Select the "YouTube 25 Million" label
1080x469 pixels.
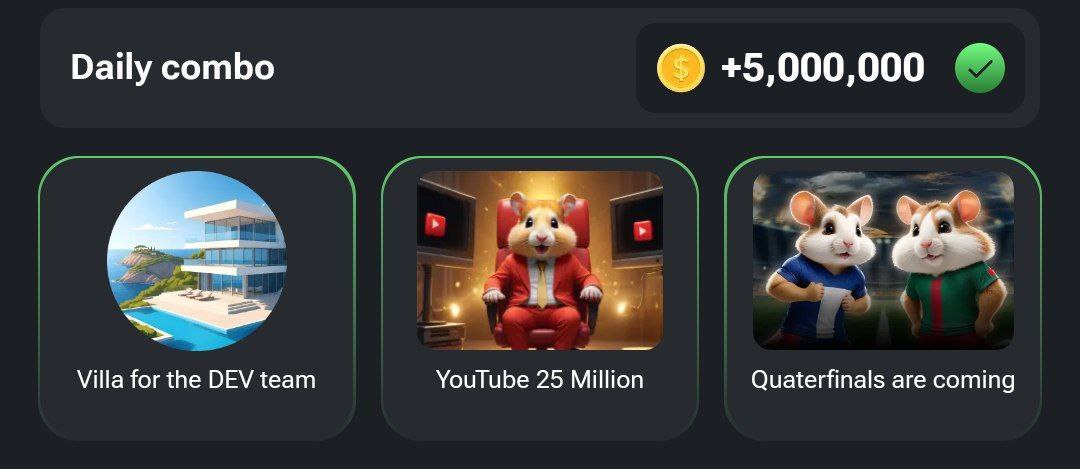coord(540,379)
